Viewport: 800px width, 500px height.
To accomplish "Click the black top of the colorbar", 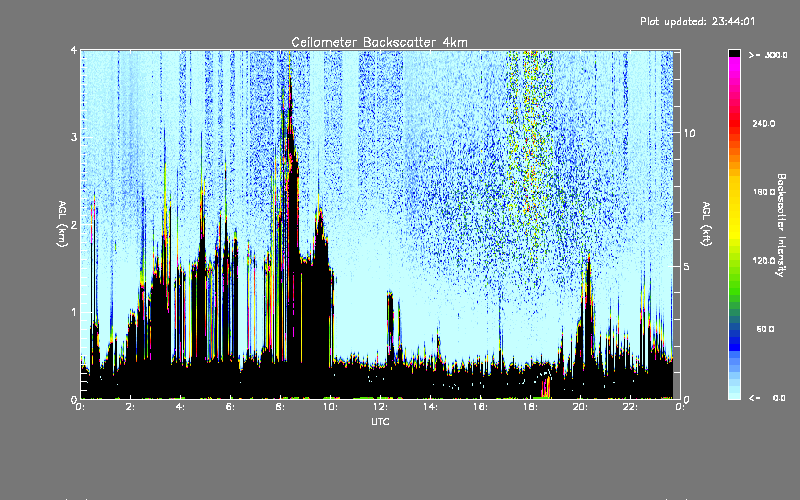I will 734,53.
